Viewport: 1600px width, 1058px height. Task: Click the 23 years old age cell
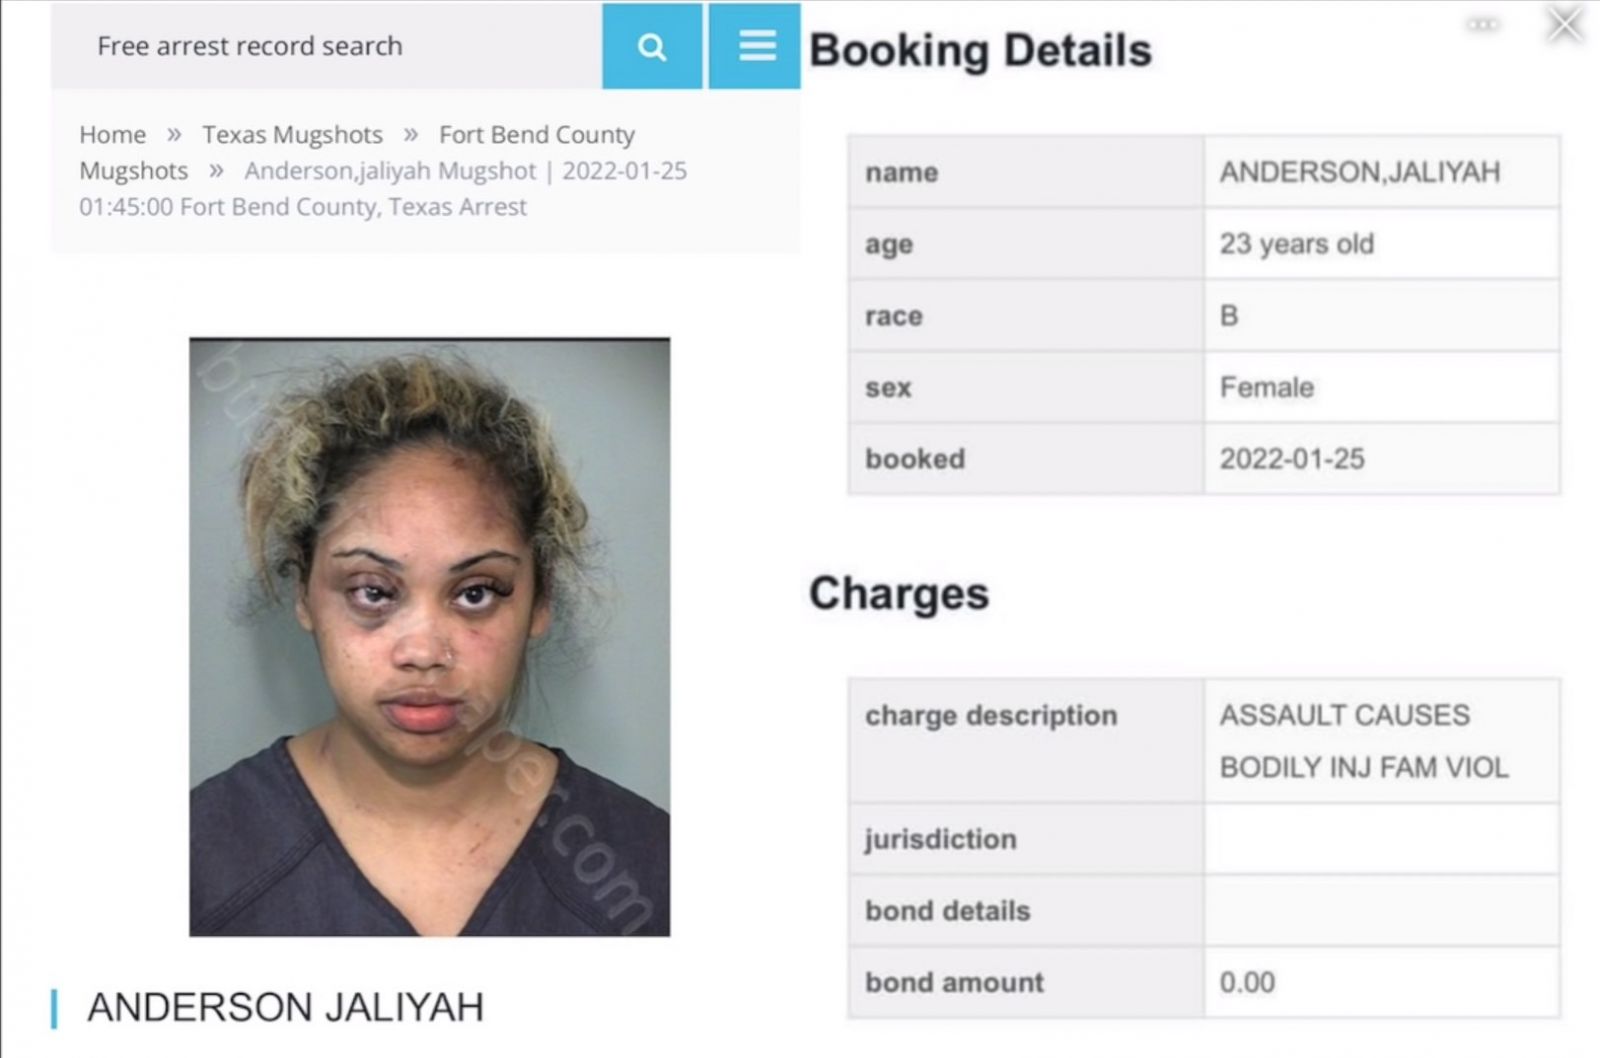[x=1382, y=244]
